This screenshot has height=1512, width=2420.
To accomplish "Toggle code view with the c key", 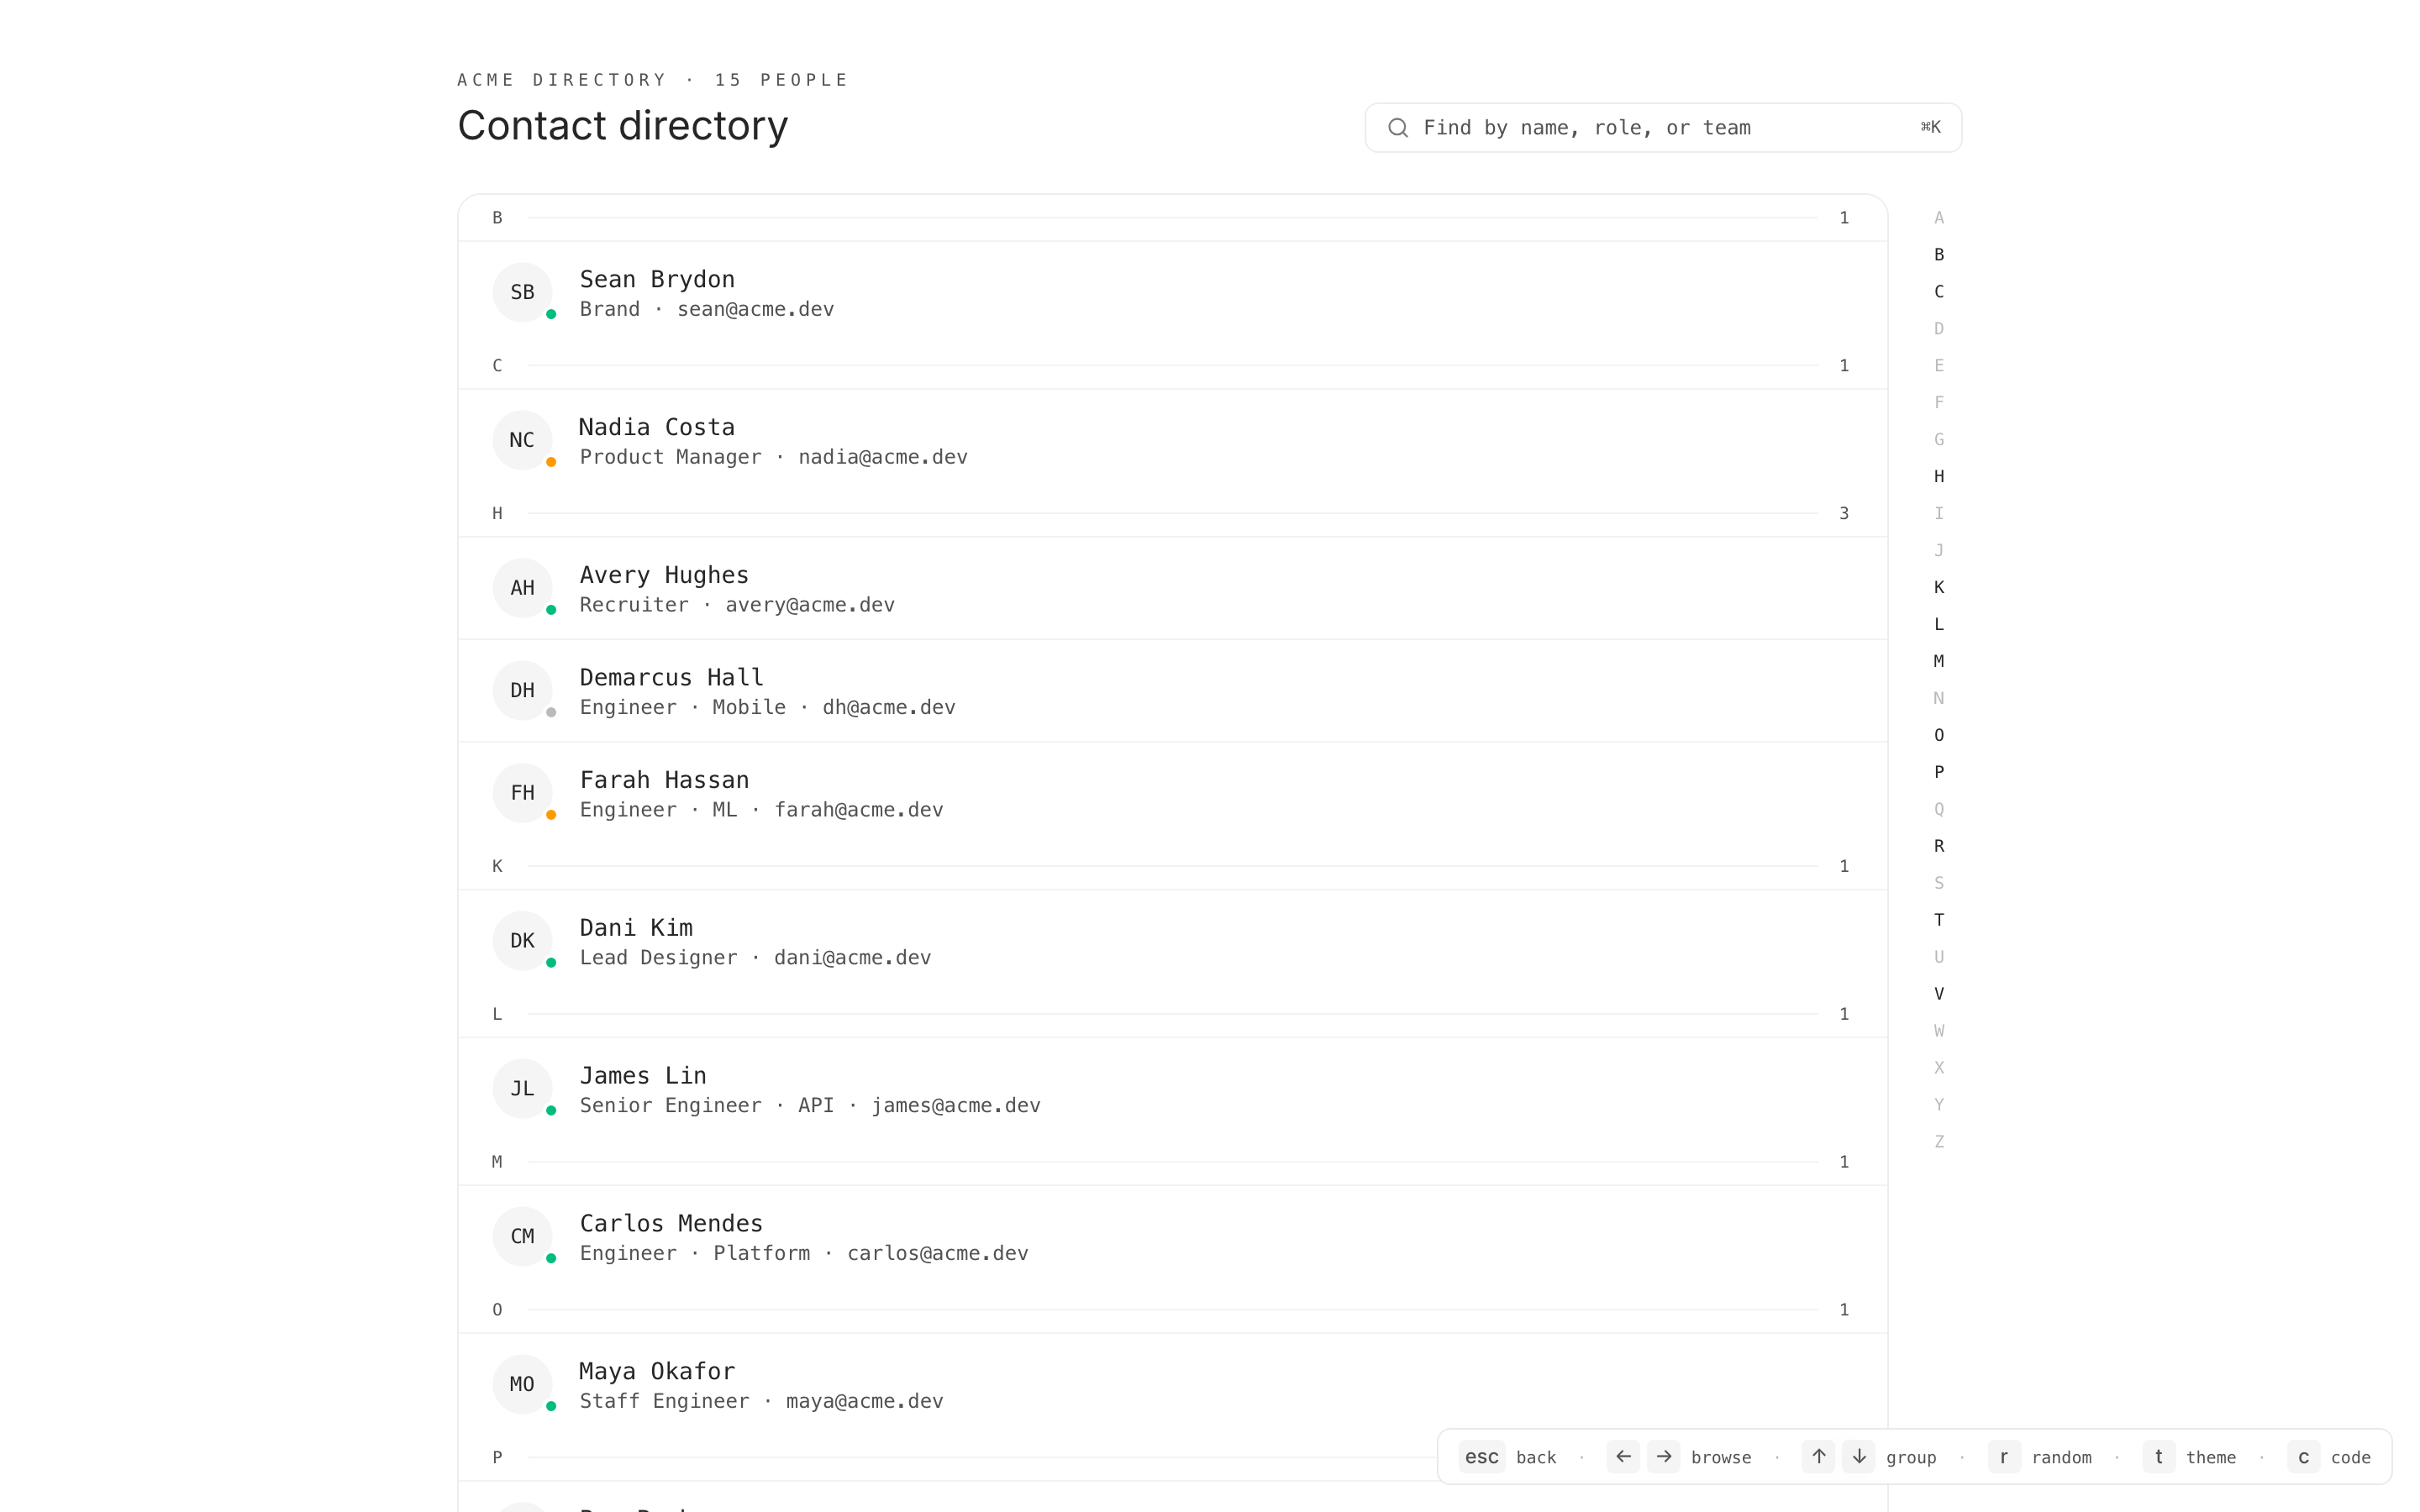I will [2303, 1457].
